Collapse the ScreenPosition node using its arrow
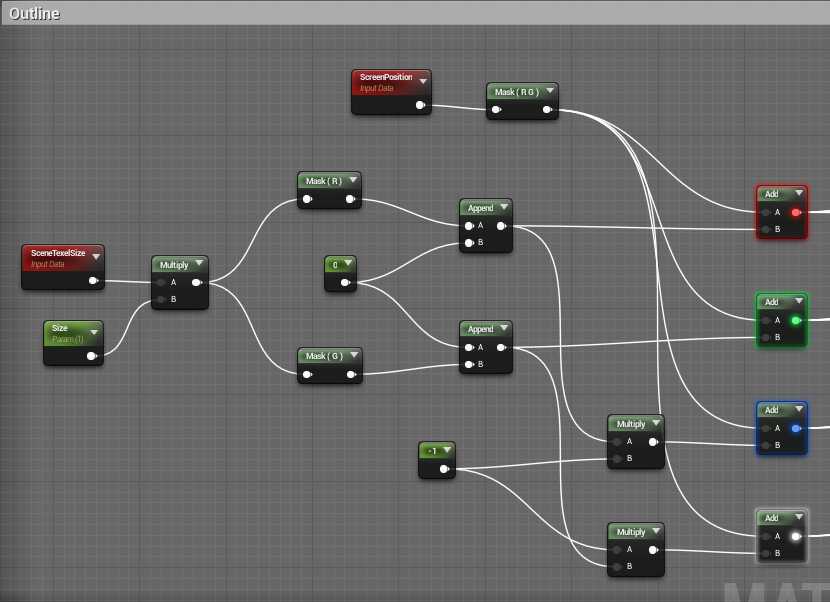Viewport: 830px width, 602px height. coord(423,81)
